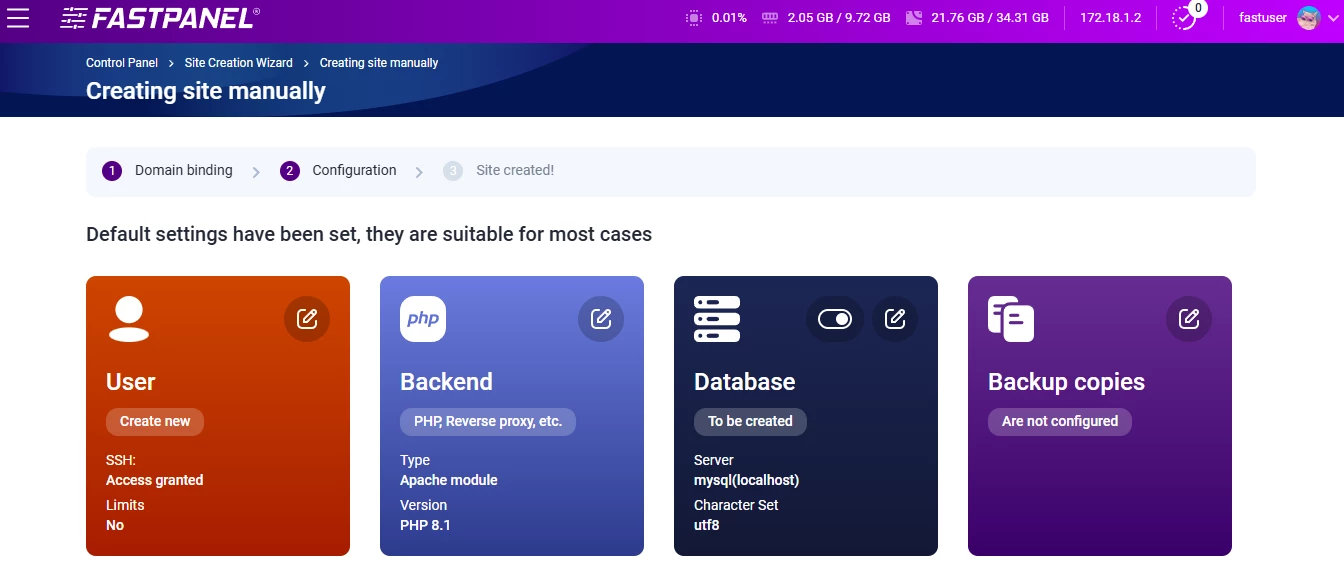Click the Are not configured badge

[x=1060, y=421]
